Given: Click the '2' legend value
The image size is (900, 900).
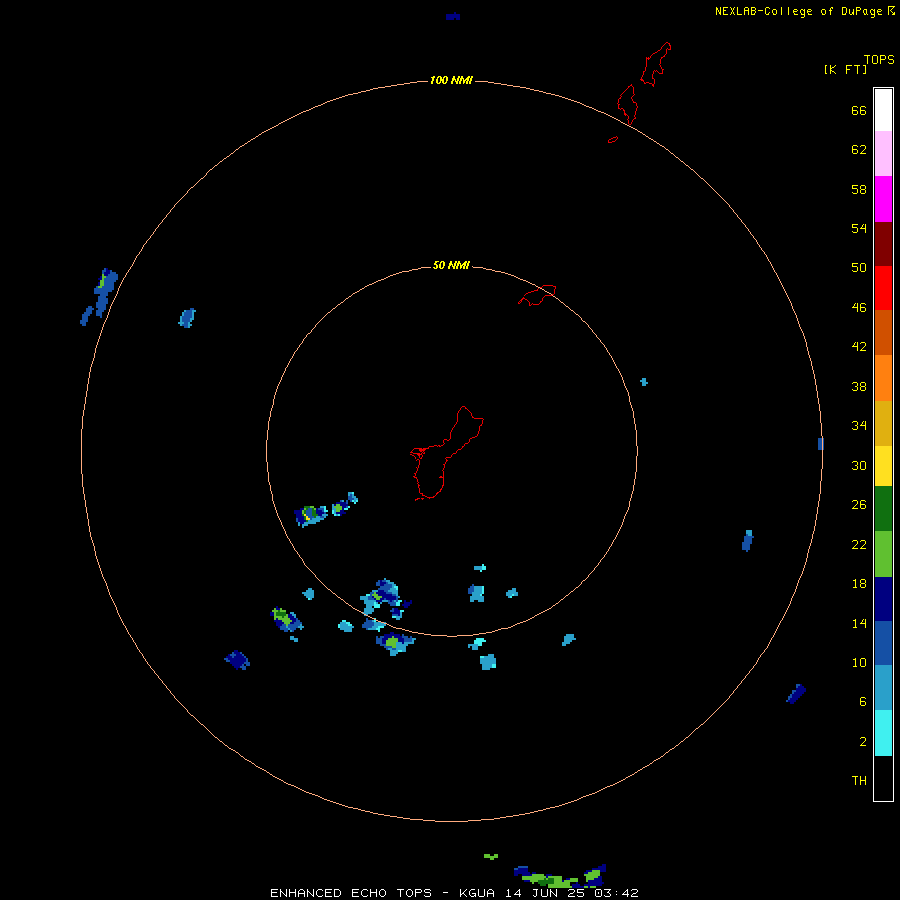Looking at the screenshot, I should [863, 742].
